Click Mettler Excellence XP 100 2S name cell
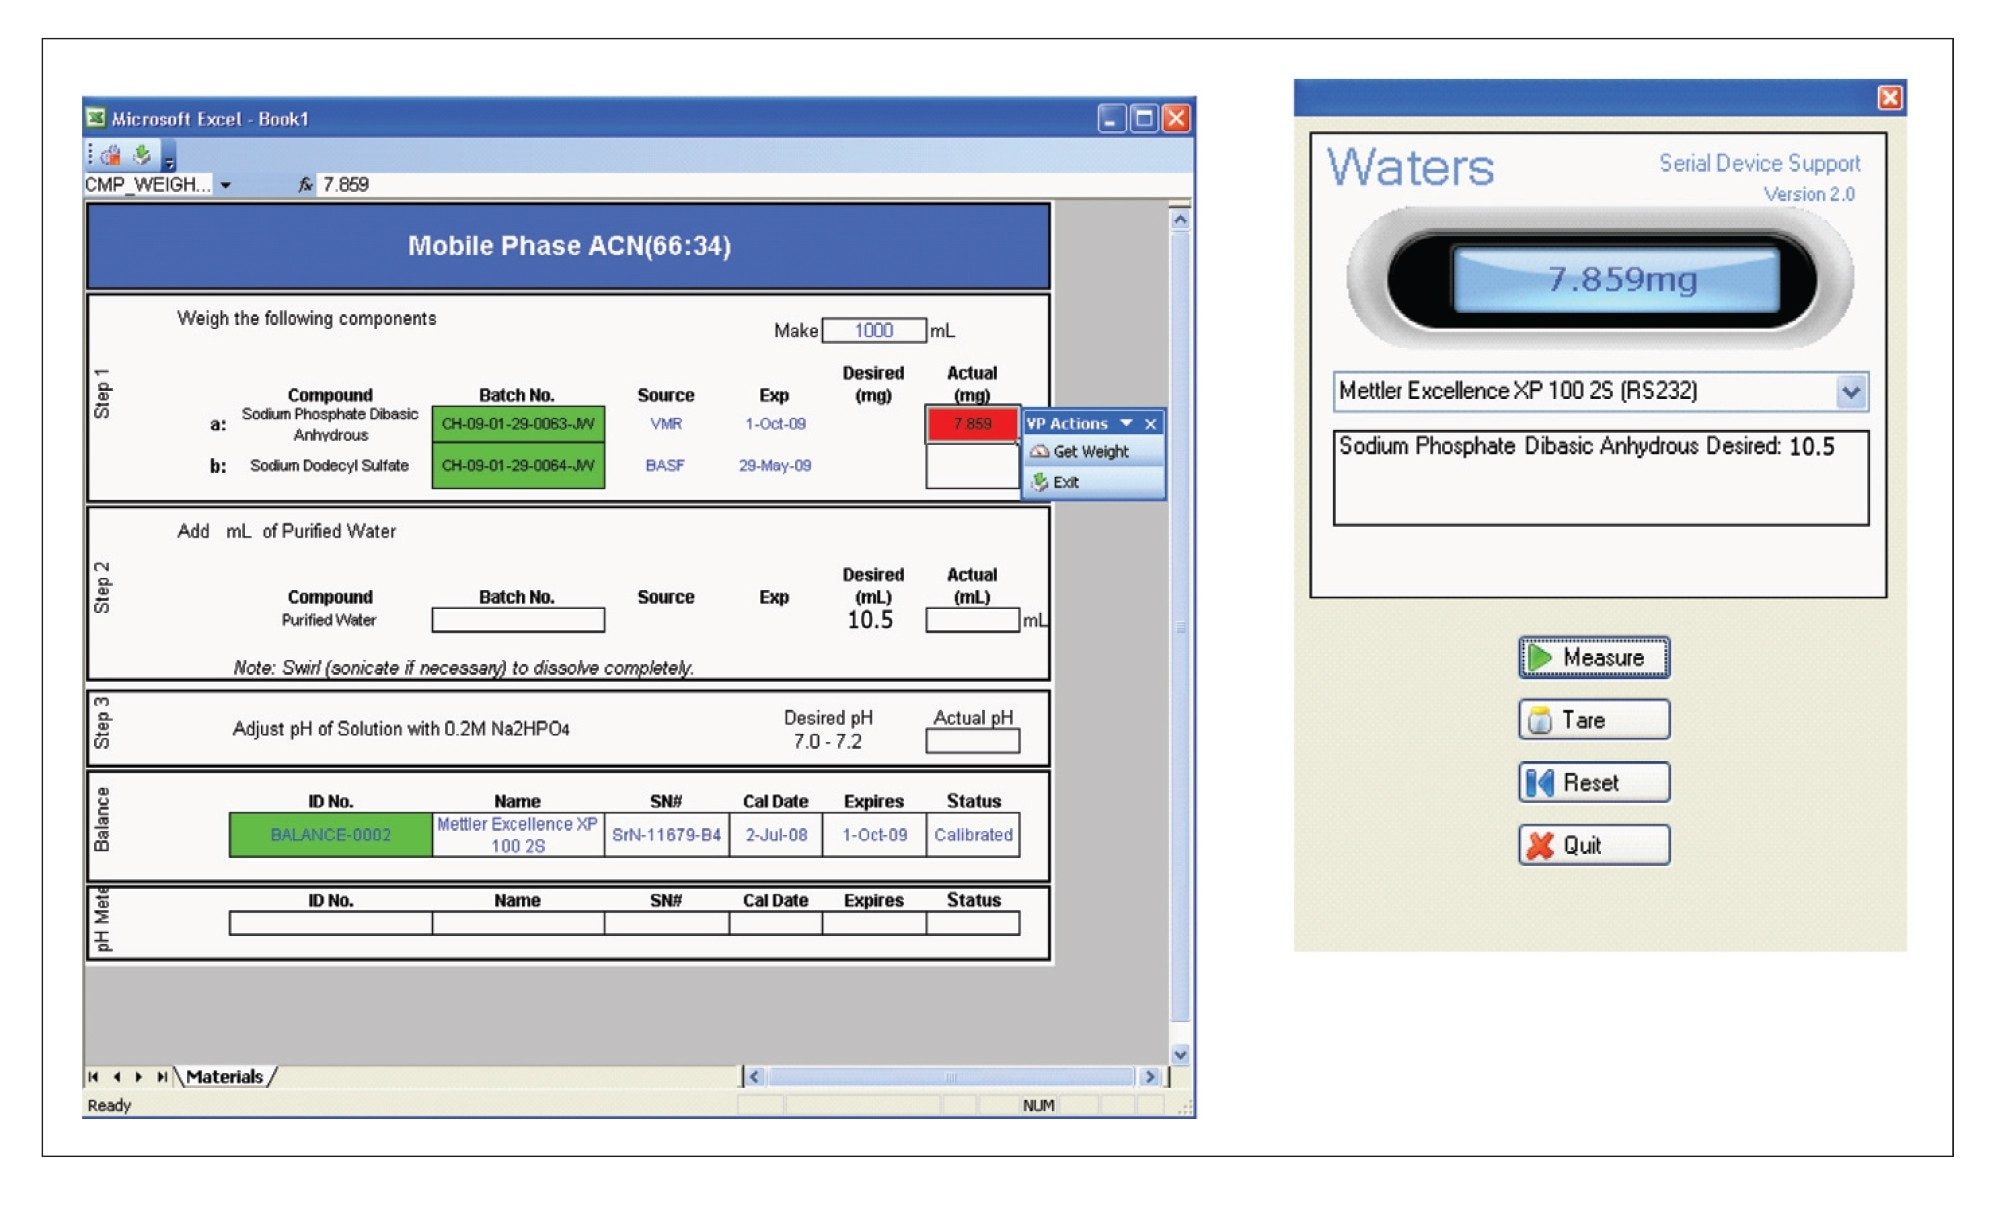 click(x=518, y=835)
